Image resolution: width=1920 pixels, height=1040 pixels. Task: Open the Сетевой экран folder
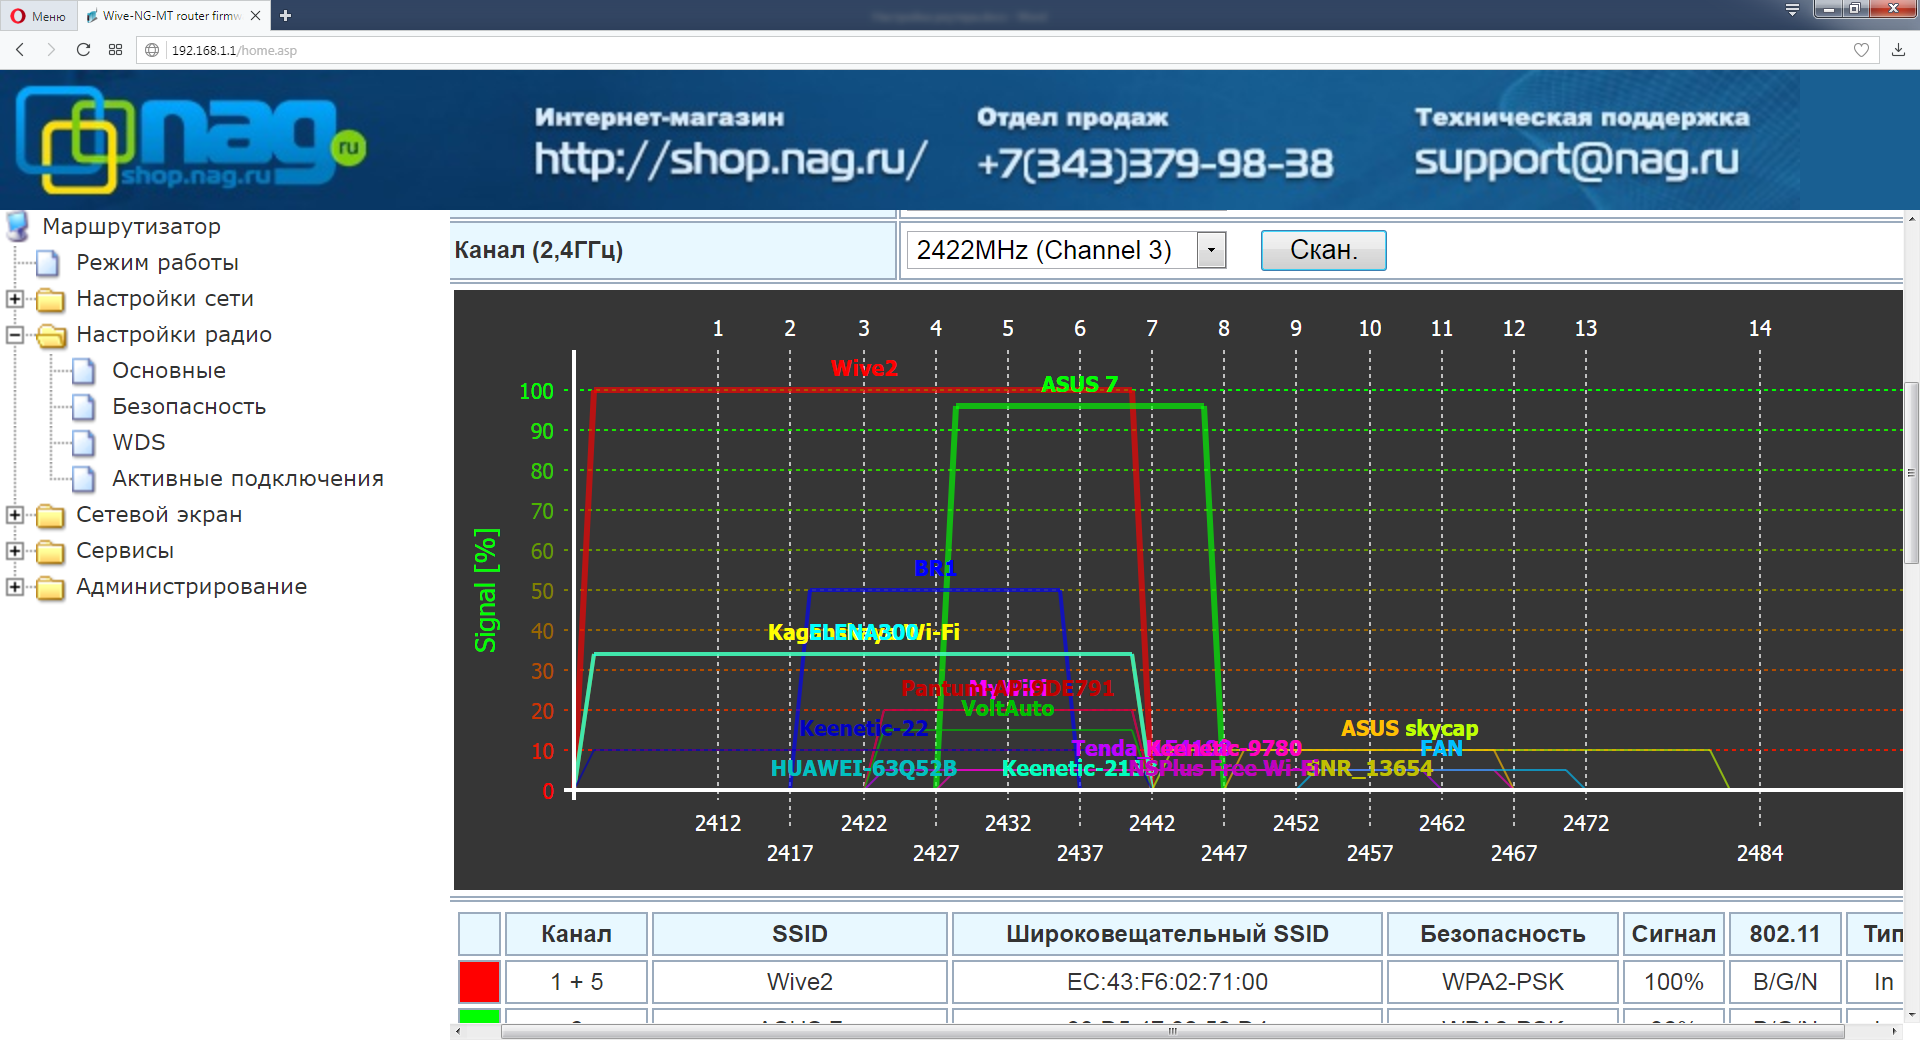pyautogui.click(x=159, y=514)
